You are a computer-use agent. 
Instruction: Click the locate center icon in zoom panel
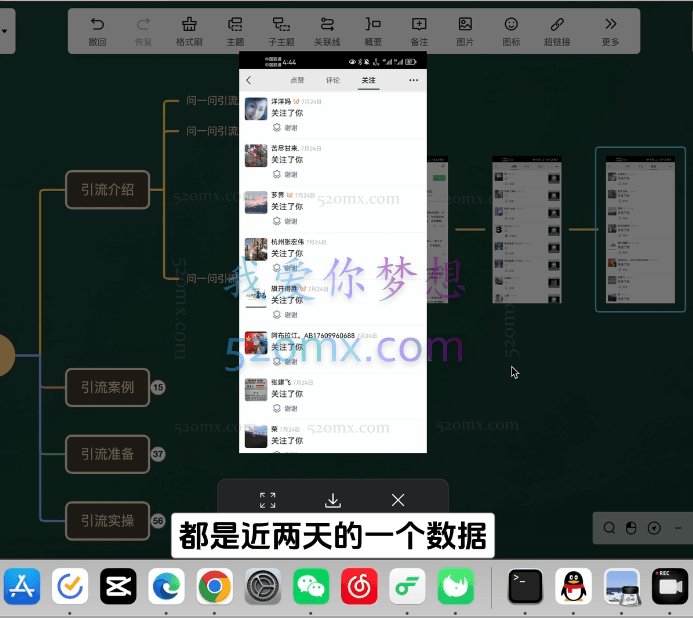(x=654, y=528)
